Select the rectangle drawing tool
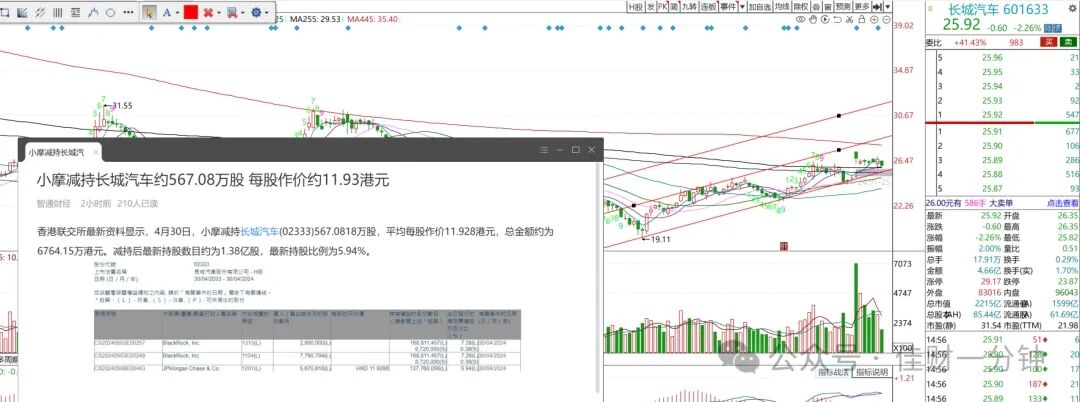Image resolution: width=1080 pixels, height=402 pixels. (x=4, y=12)
